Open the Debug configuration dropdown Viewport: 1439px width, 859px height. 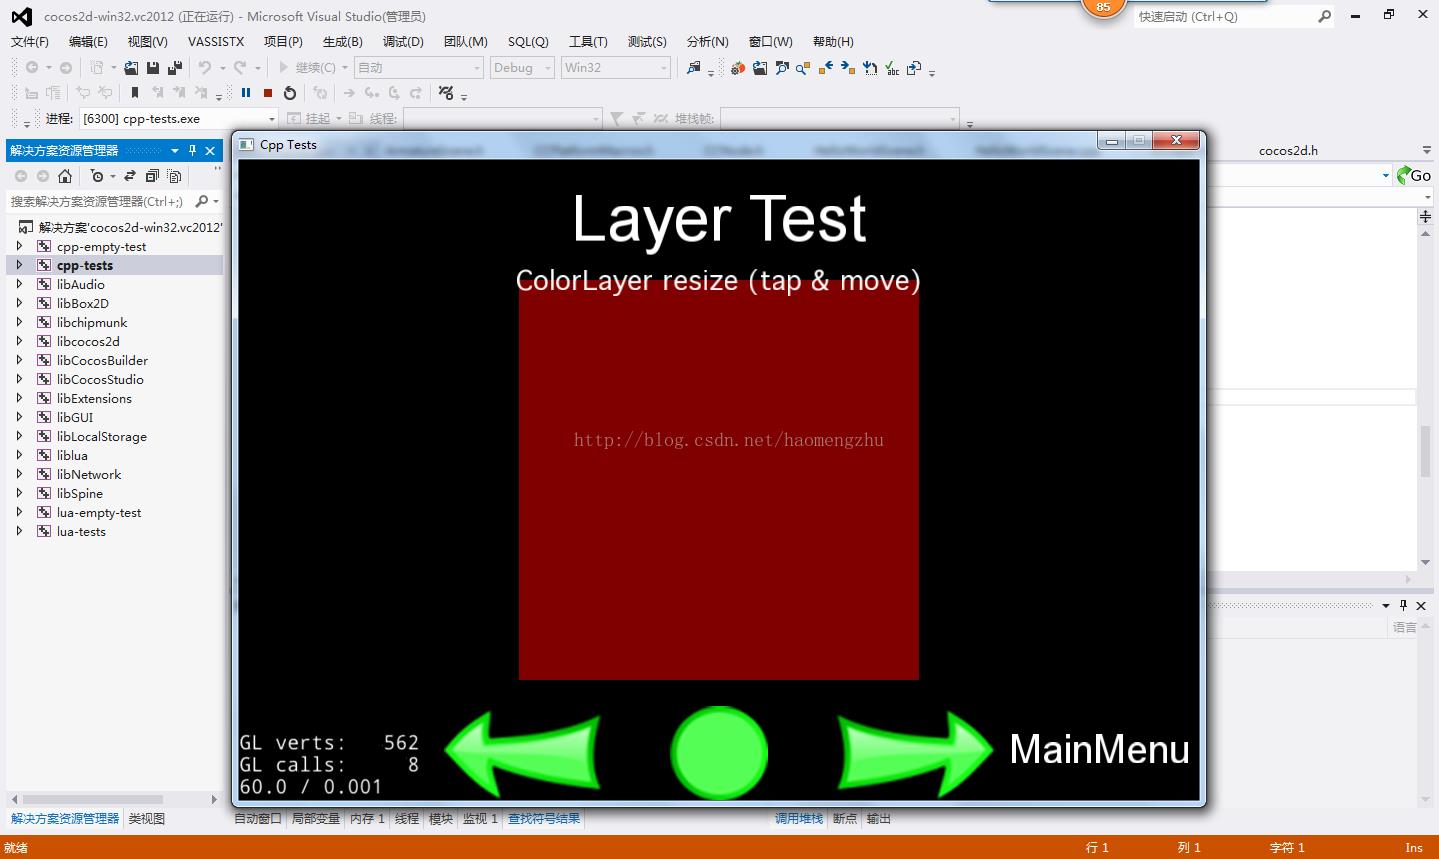[522, 68]
